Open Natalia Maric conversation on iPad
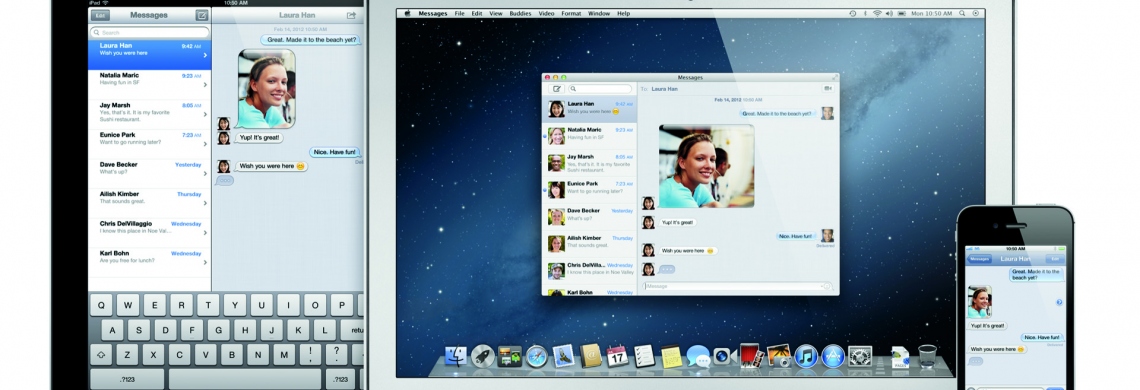The height and width of the screenshot is (390, 1140). [150, 84]
